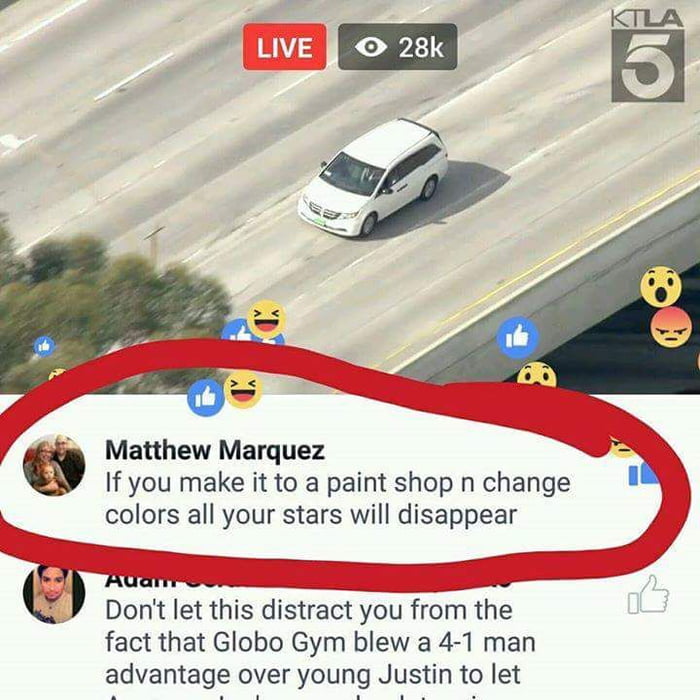Screen dimensions: 700x700
Task: Click the Matthew Marquez name link
Action: 215,450
